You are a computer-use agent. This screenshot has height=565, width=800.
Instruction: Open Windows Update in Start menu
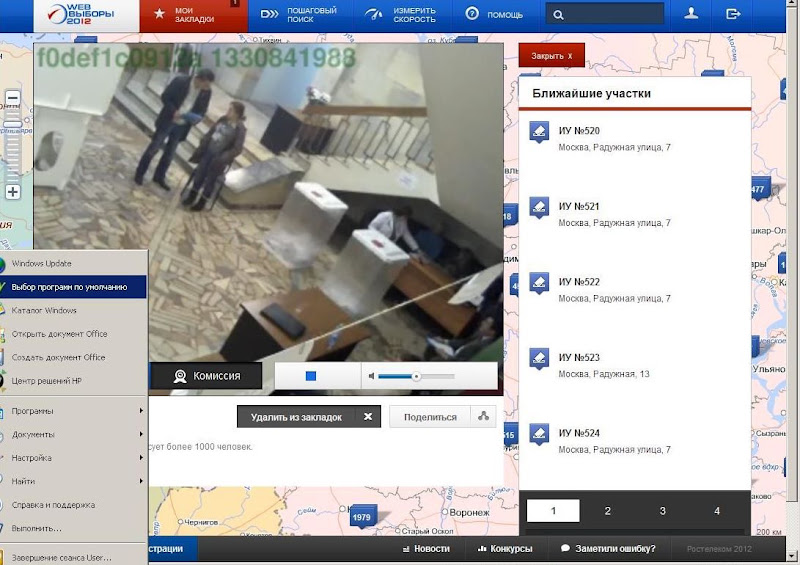[73, 263]
